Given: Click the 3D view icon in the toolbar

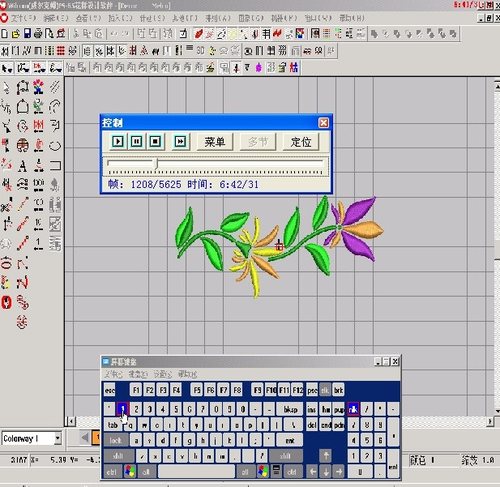Looking at the screenshot, I should click(x=200, y=50).
